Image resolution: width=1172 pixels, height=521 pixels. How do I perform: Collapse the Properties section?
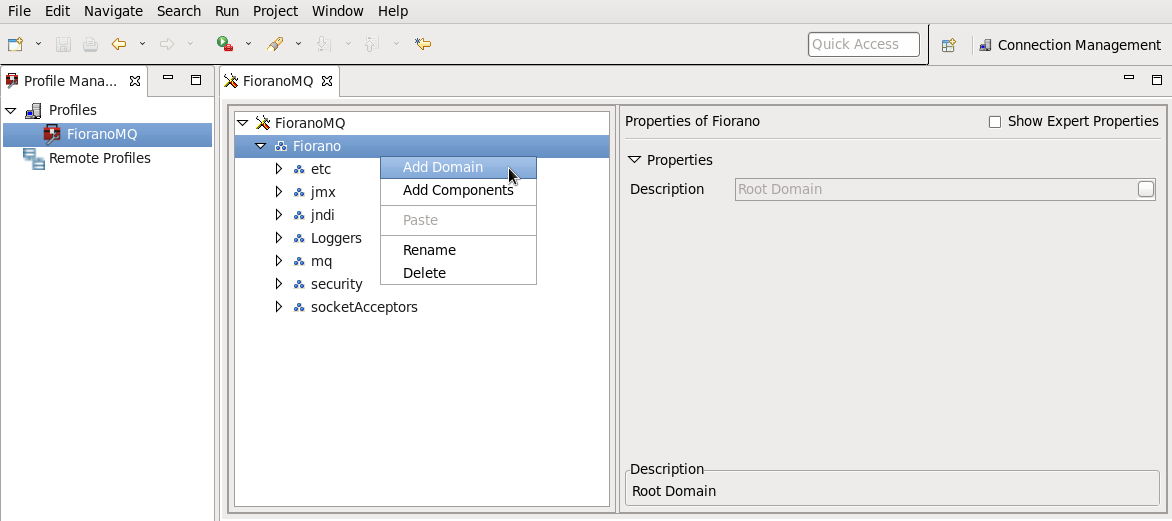click(635, 160)
